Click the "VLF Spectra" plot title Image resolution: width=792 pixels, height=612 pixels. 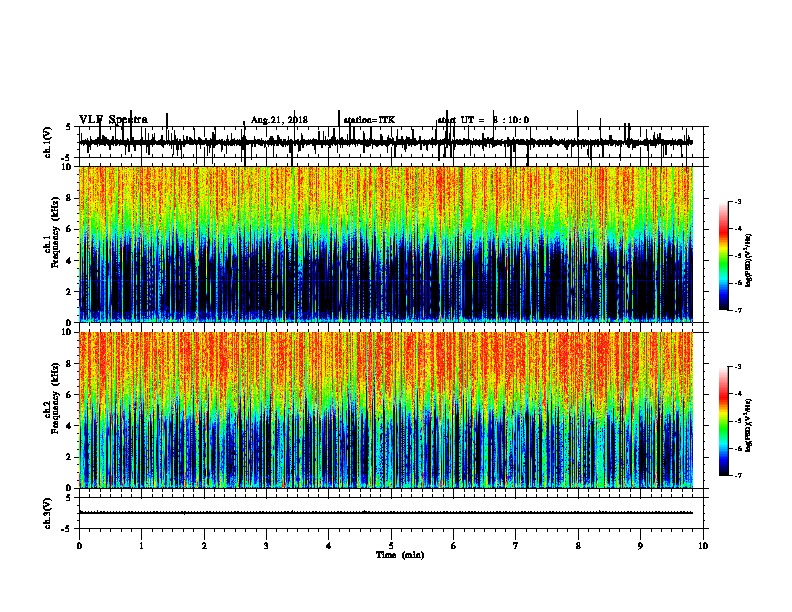[x=113, y=120]
